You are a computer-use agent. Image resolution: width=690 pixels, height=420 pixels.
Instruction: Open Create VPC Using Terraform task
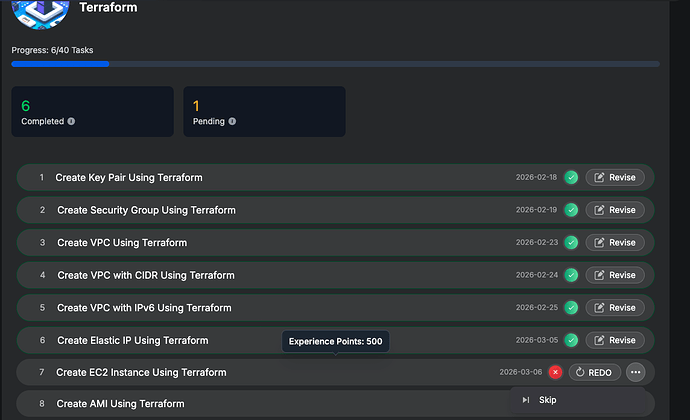click(122, 243)
